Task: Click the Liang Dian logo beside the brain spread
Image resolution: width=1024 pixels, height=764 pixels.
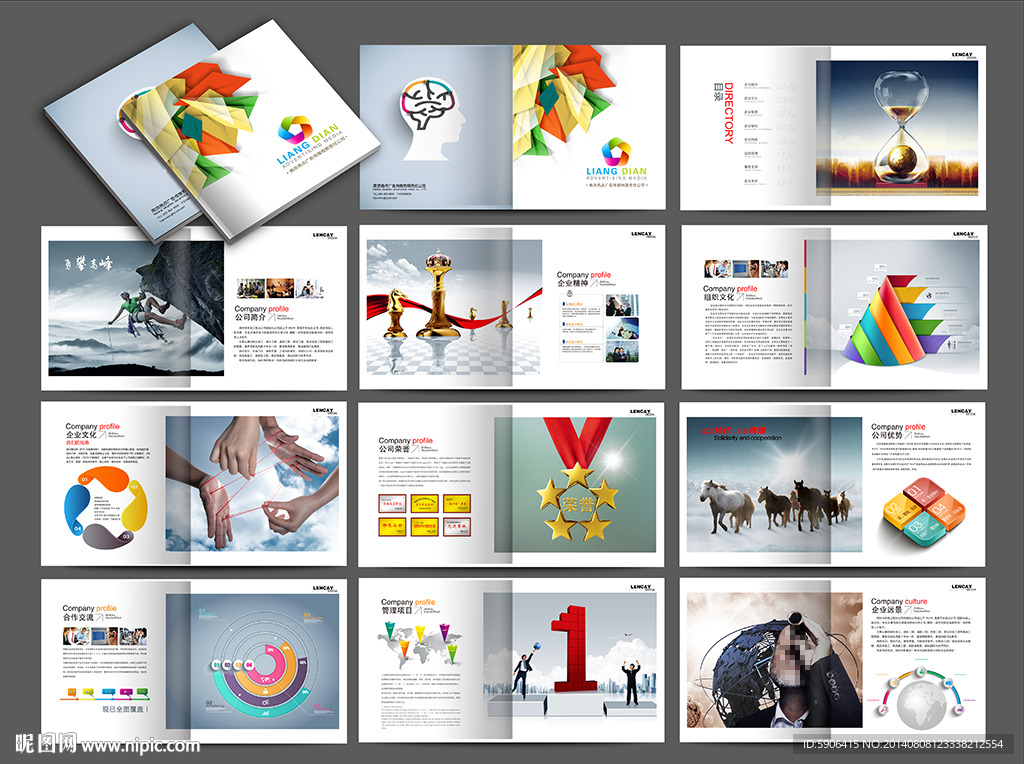Action: coord(616,152)
